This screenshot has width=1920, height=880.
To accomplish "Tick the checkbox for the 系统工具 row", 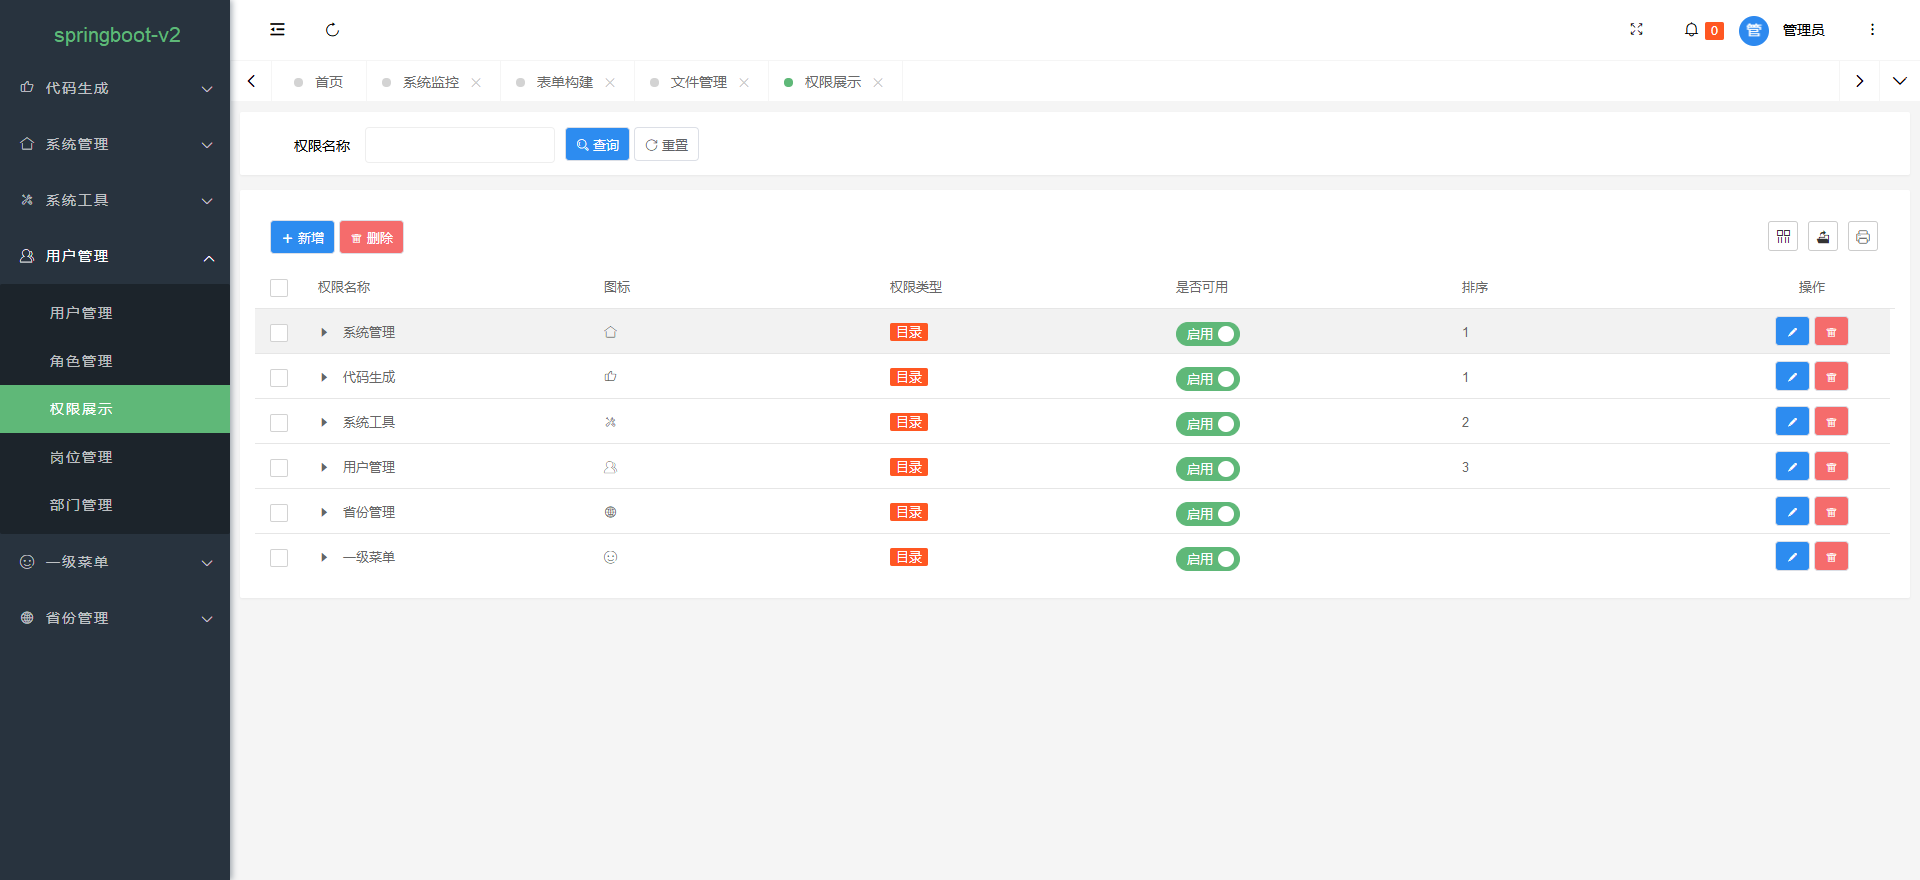I will 279,423.
